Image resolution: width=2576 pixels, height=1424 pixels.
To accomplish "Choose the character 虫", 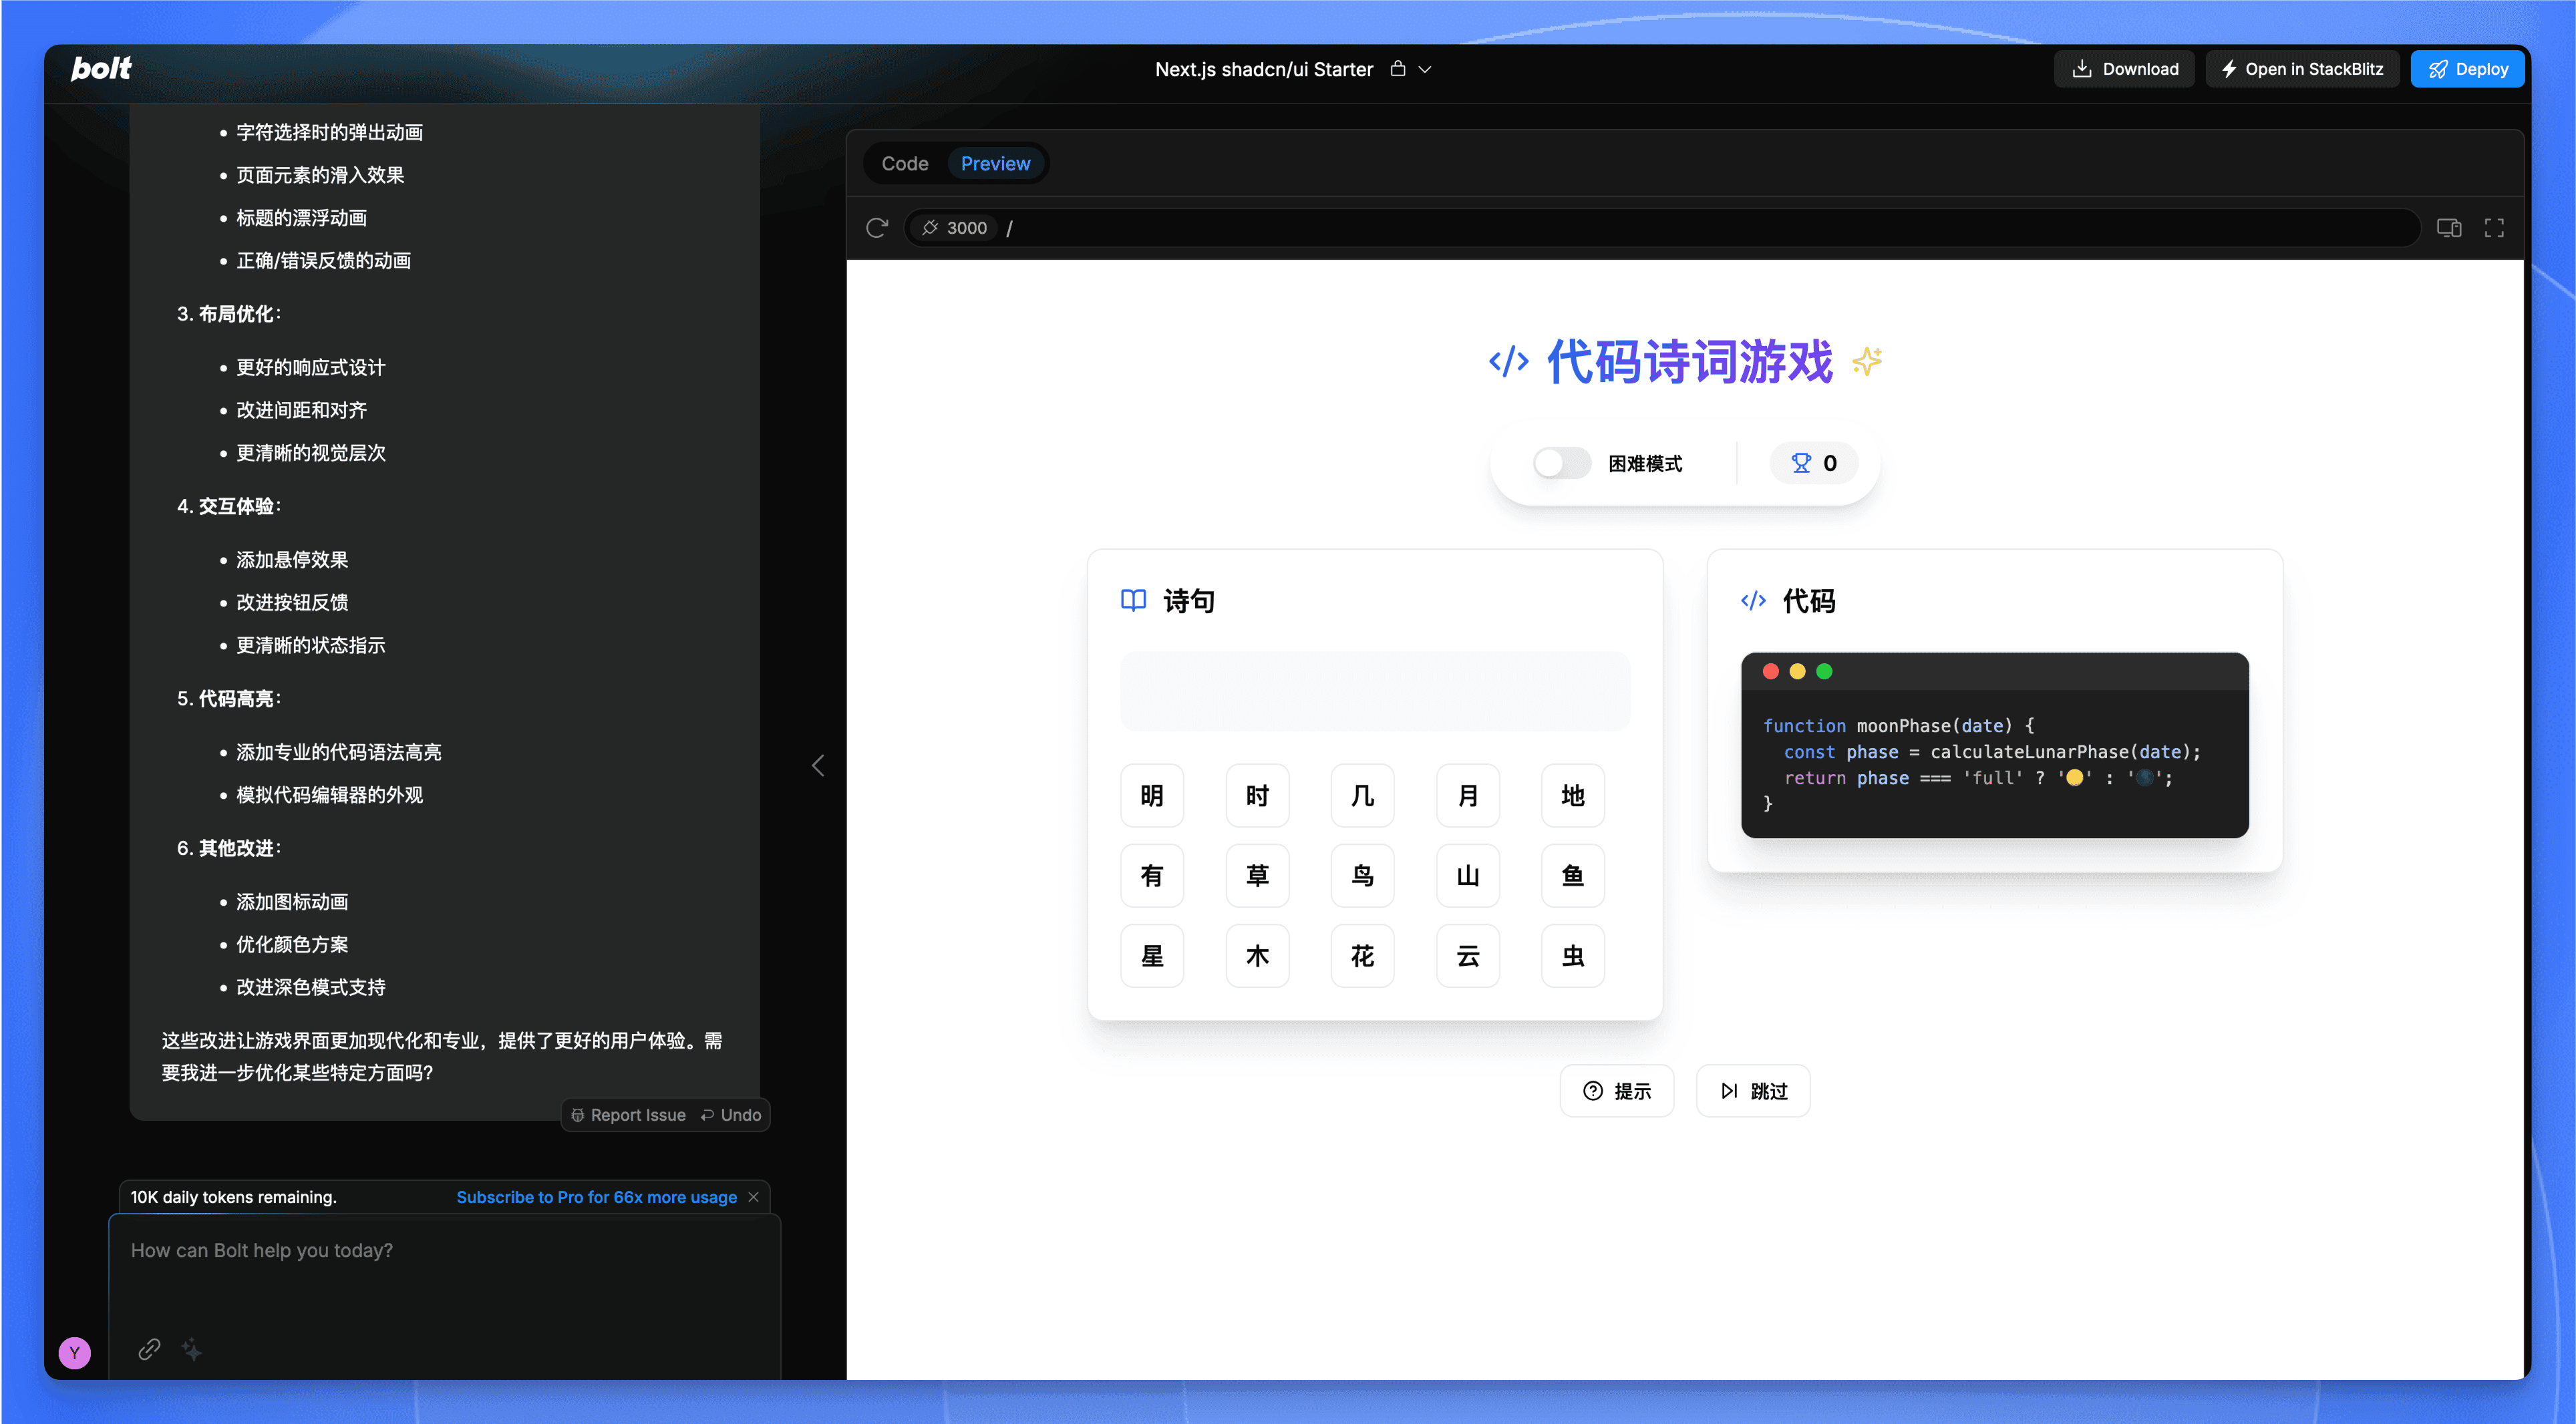I will pyautogui.click(x=1573, y=955).
